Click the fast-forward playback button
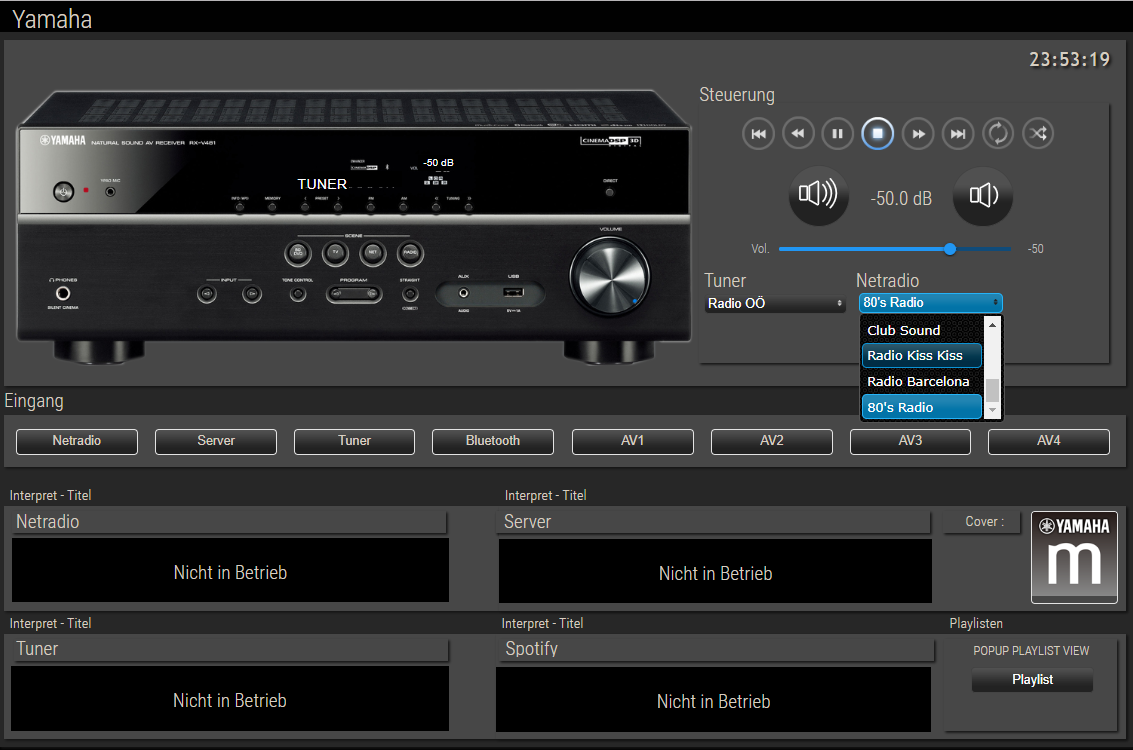The height and width of the screenshot is (750, 1133). (x=918, y=134)
